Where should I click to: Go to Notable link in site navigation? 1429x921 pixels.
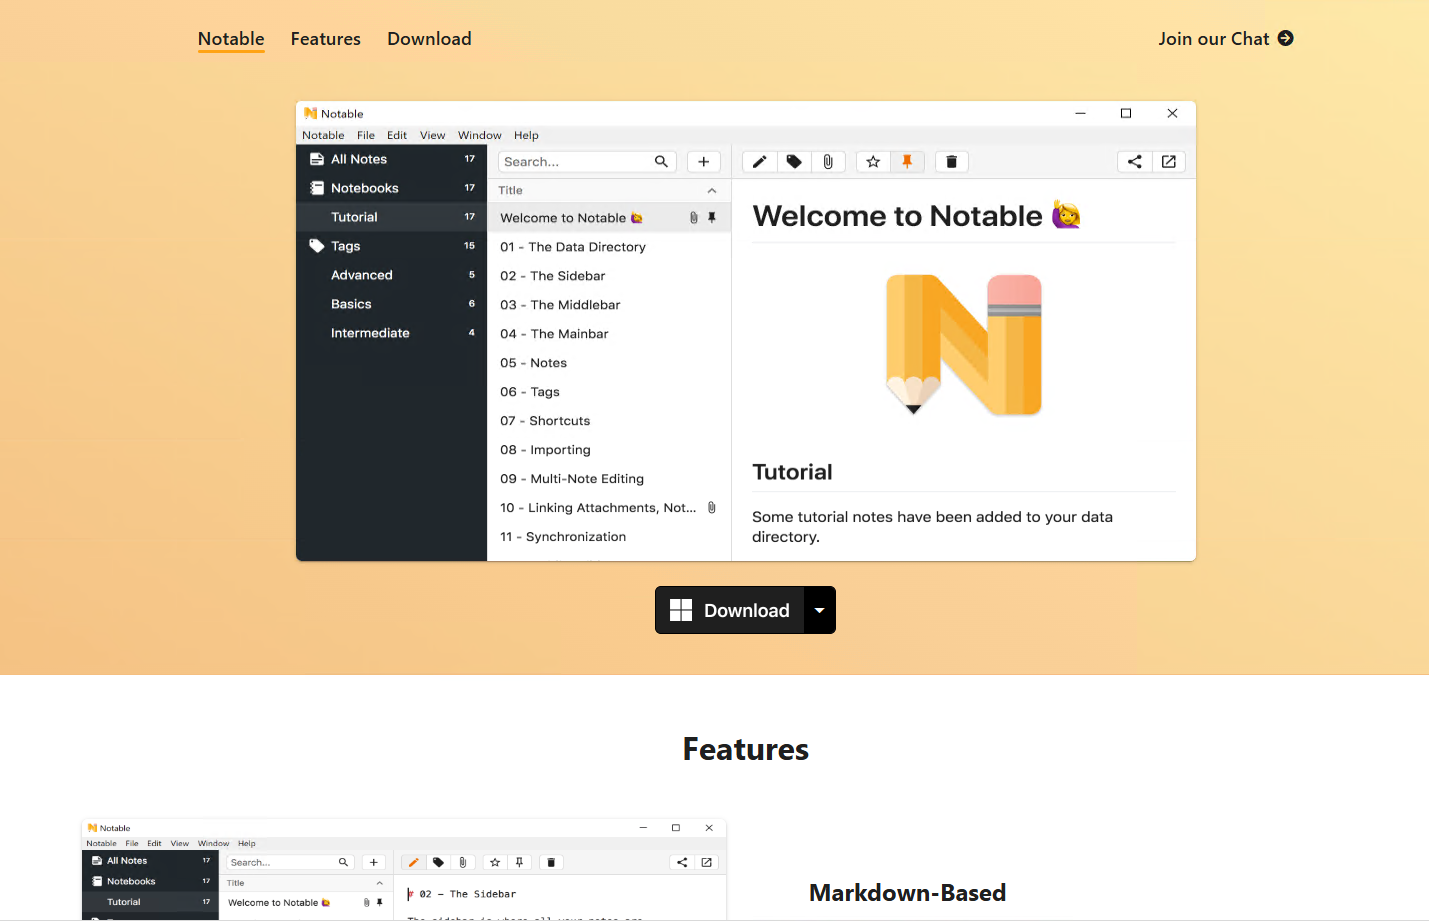coord(231,39)
